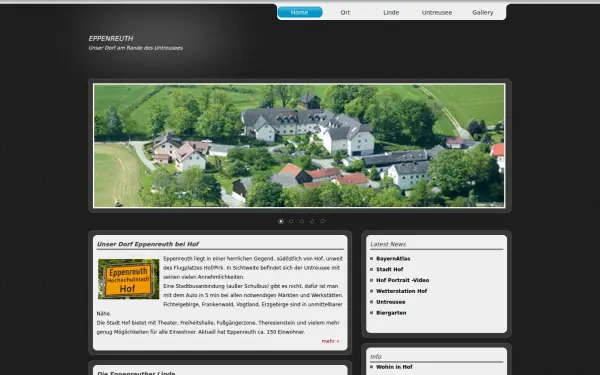The height and width of the screenshot is (375, 600).
Task: Open the Wohin in Hof link
Action: tap(394, 367)
